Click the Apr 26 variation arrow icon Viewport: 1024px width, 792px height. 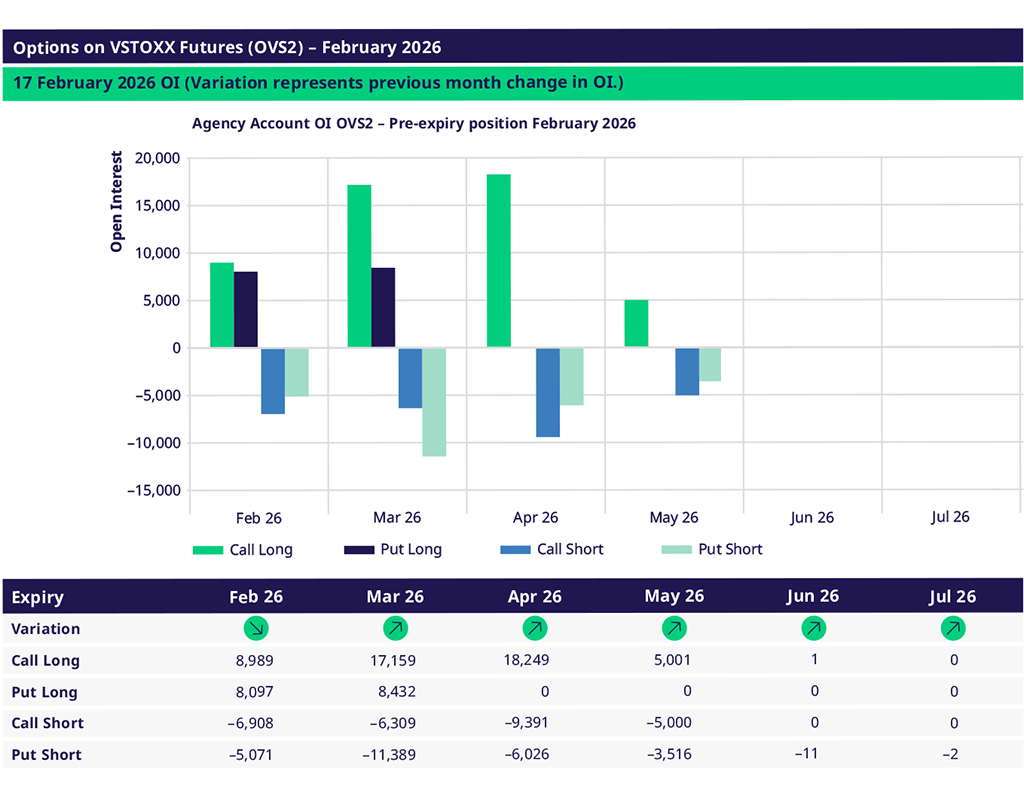[x=534, y=629]
